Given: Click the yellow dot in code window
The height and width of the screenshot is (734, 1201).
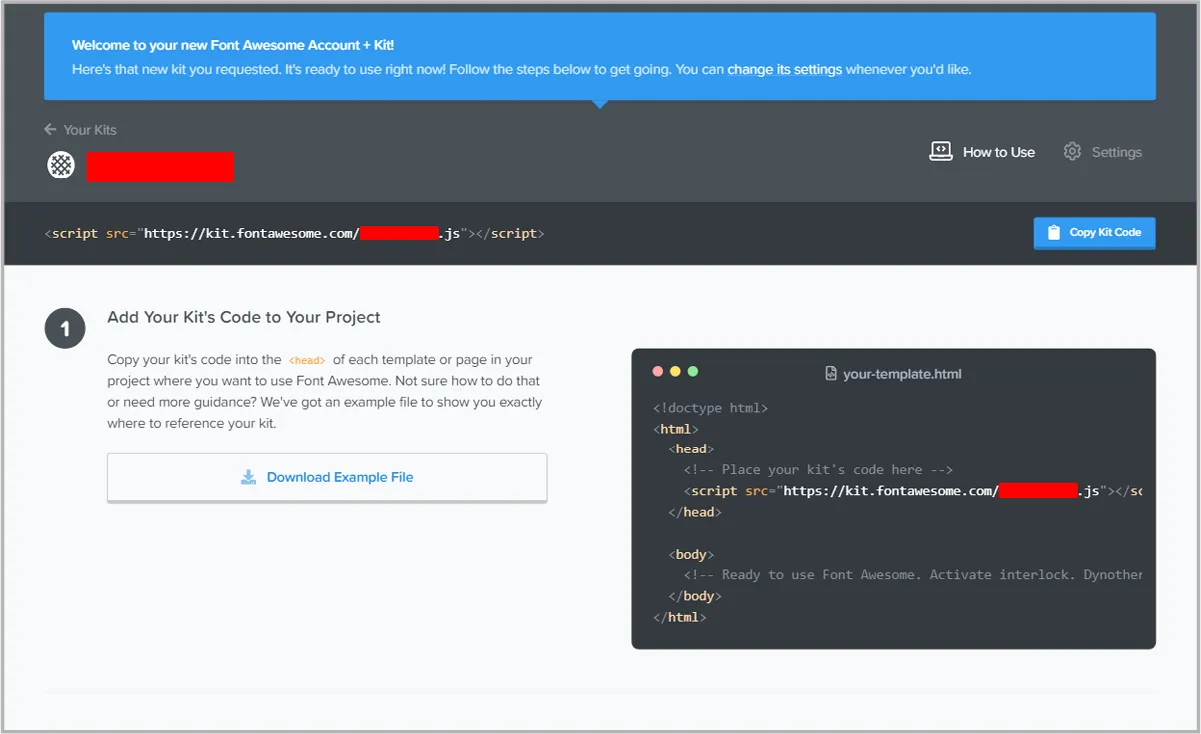Looking at the screenshot, I should tap(675, 372).
